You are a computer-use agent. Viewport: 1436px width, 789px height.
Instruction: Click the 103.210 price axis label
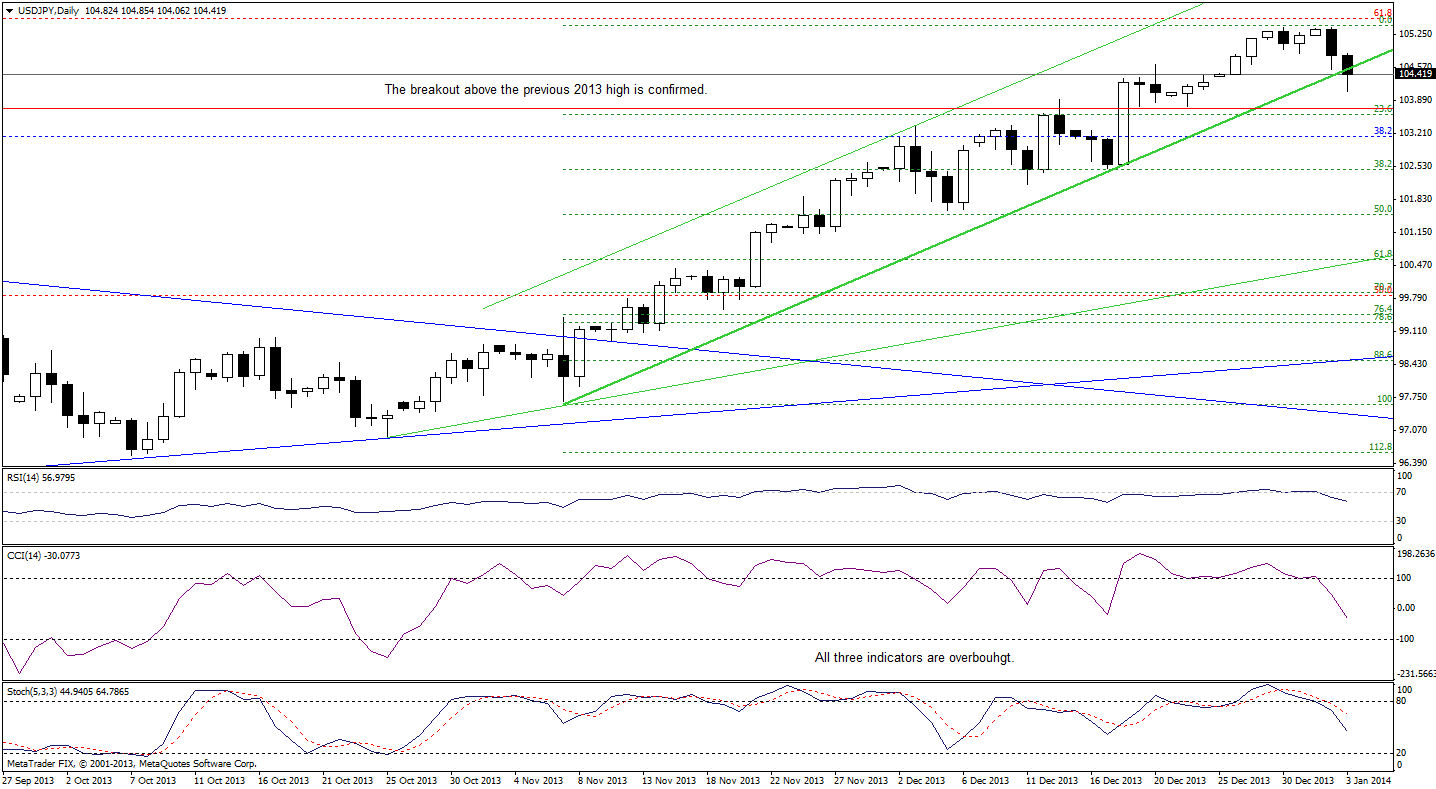coord(1414,132)
